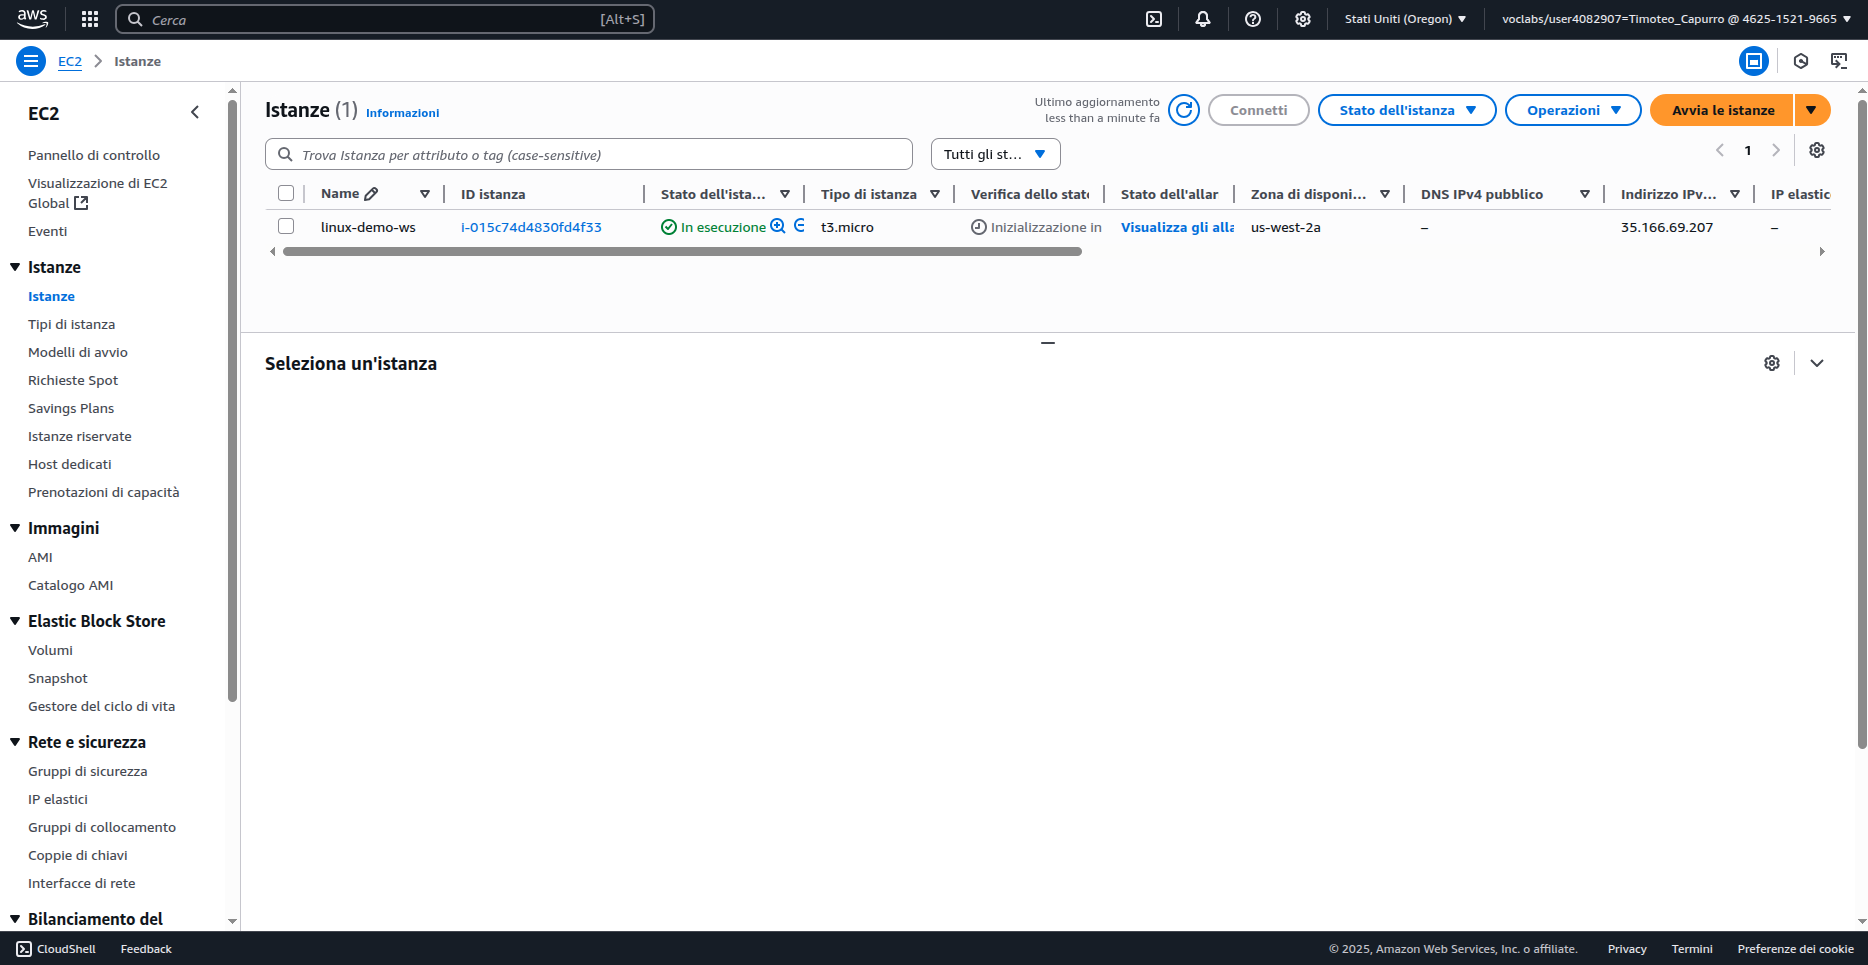Viewport: 1868px width, 965px height.
Task: Go to the previous results page arrow
Action: point(1720,150)
